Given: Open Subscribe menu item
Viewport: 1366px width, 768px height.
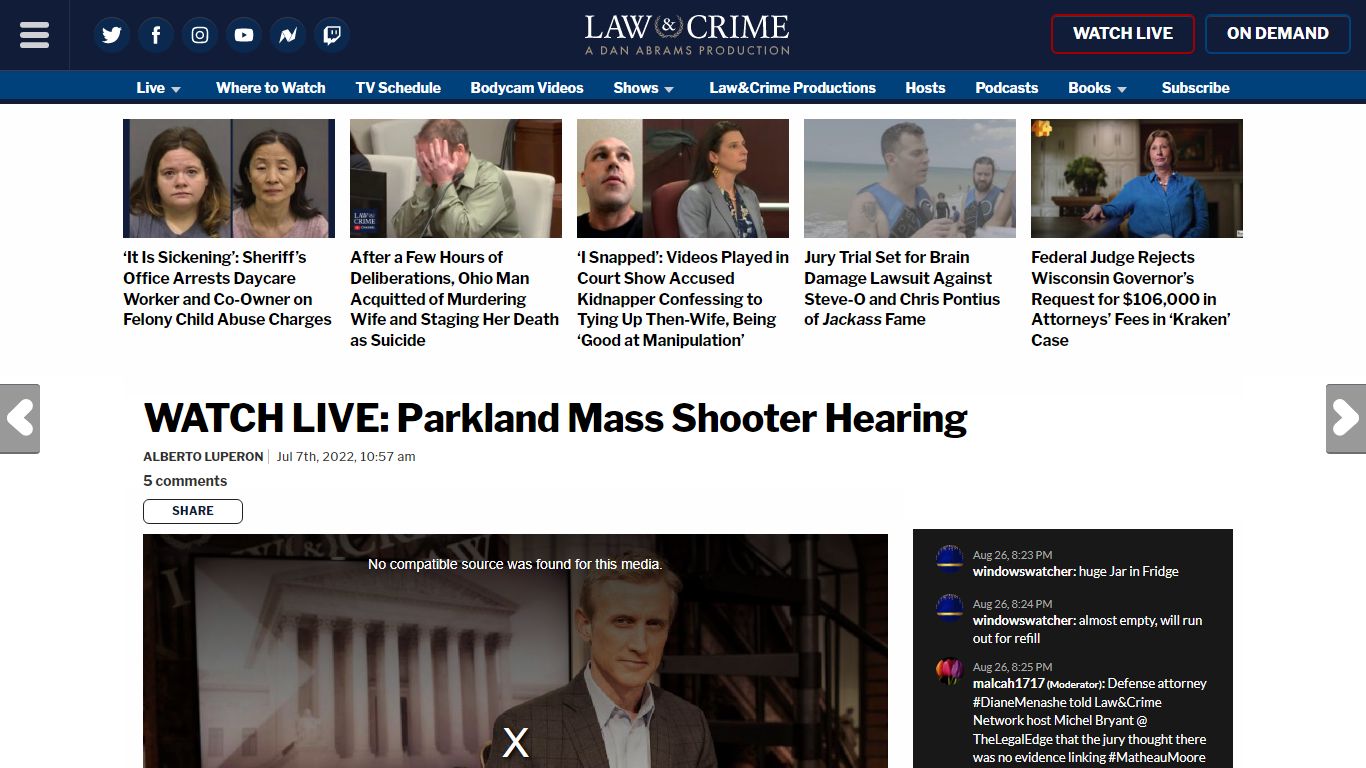Looking at the screenshot, I should point(1195,88).
